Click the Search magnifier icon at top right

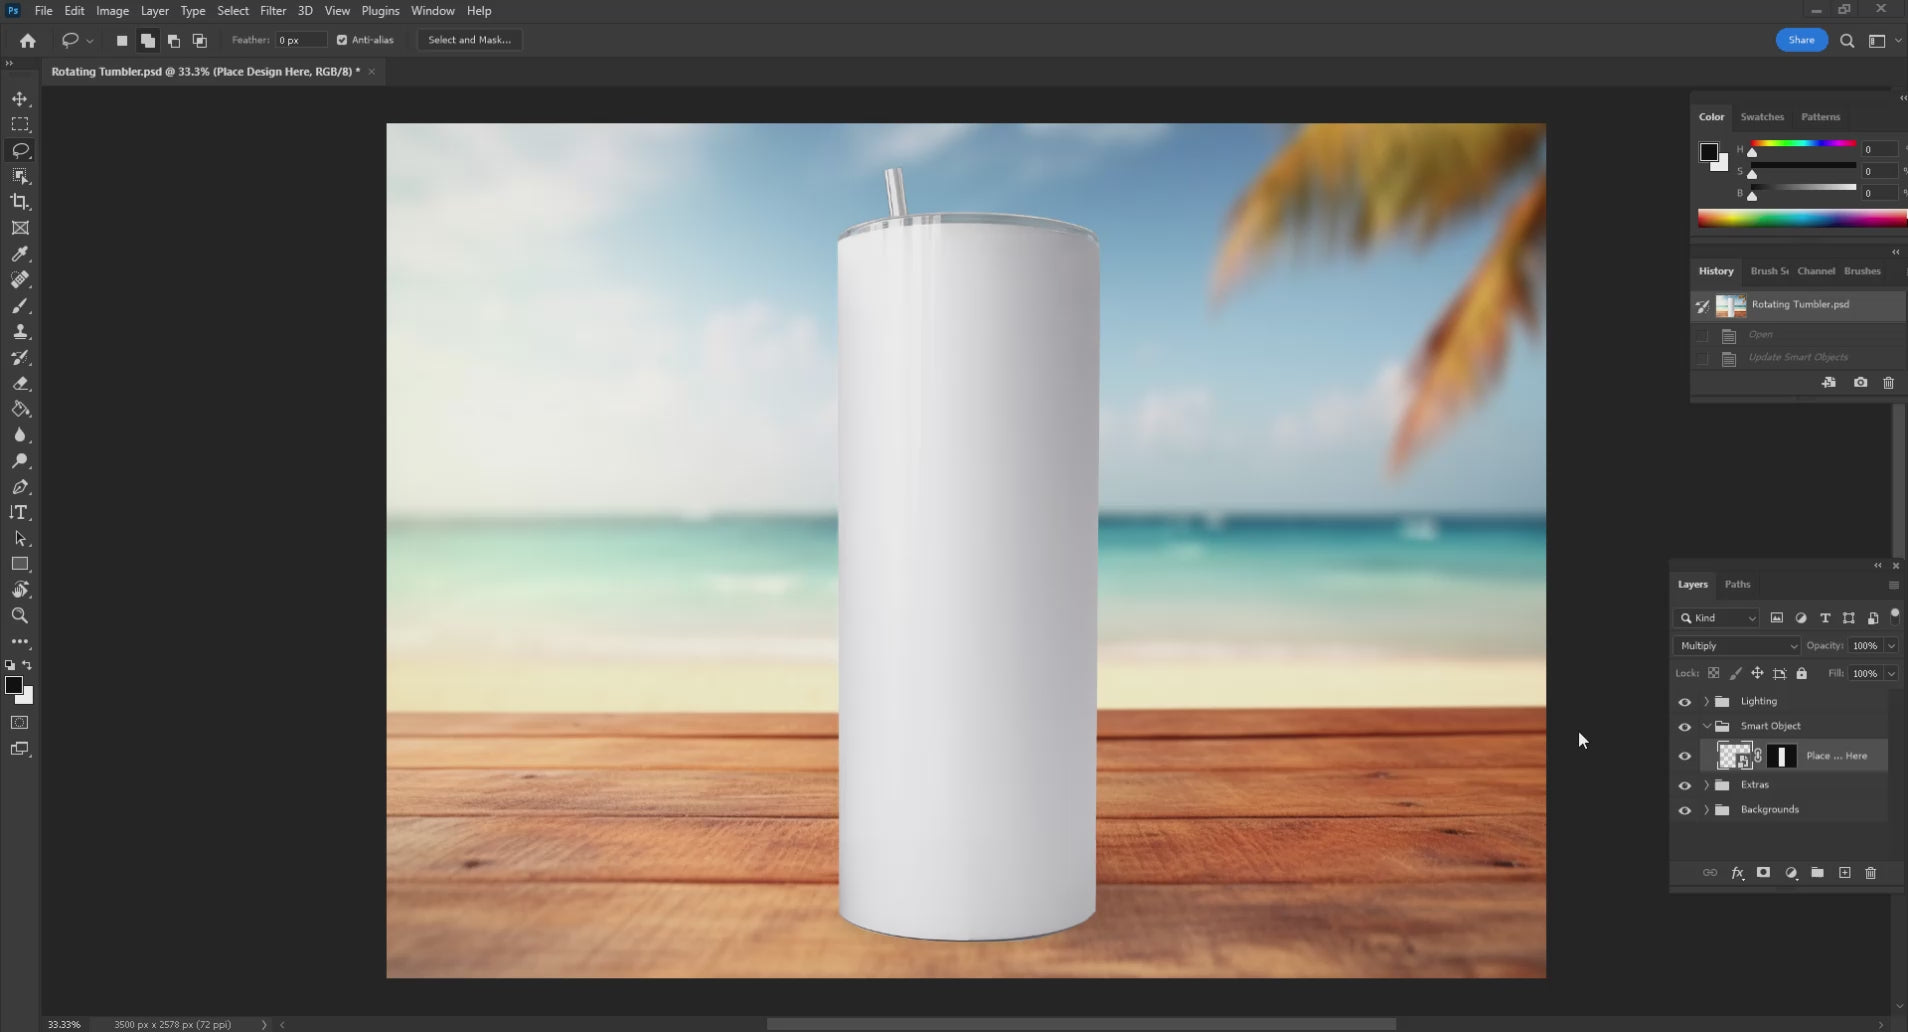(x=1847, y=41)
